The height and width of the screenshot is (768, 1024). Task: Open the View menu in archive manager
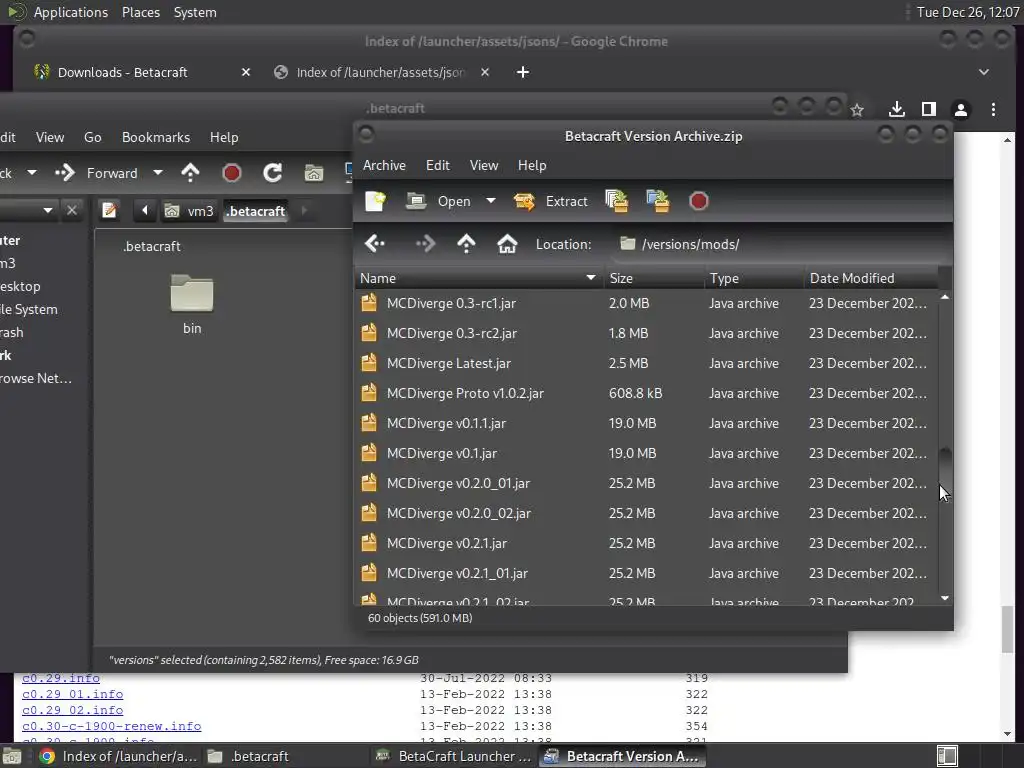click(x=484, y=165)
